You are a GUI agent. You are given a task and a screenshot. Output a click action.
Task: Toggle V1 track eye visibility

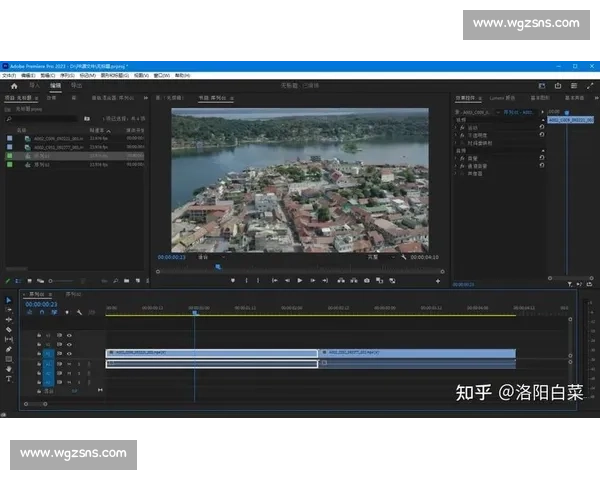(x=69, y=353)
